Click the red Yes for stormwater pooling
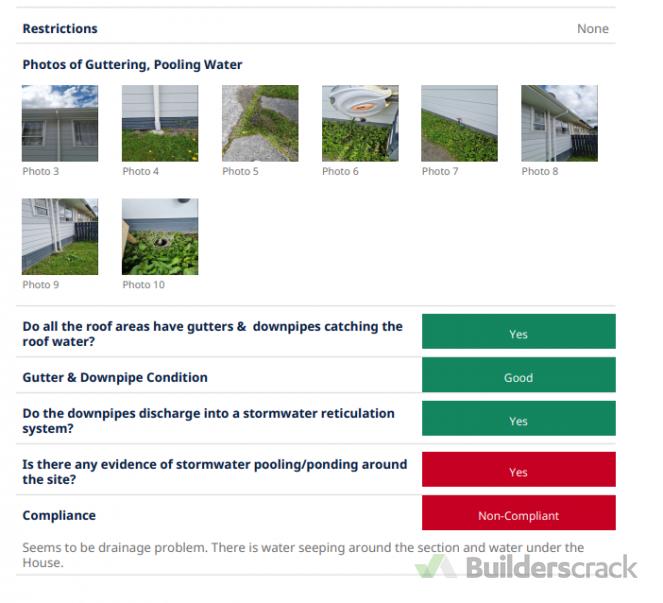The width and height of the screenshot is (663, 603). tap(518, 472)
